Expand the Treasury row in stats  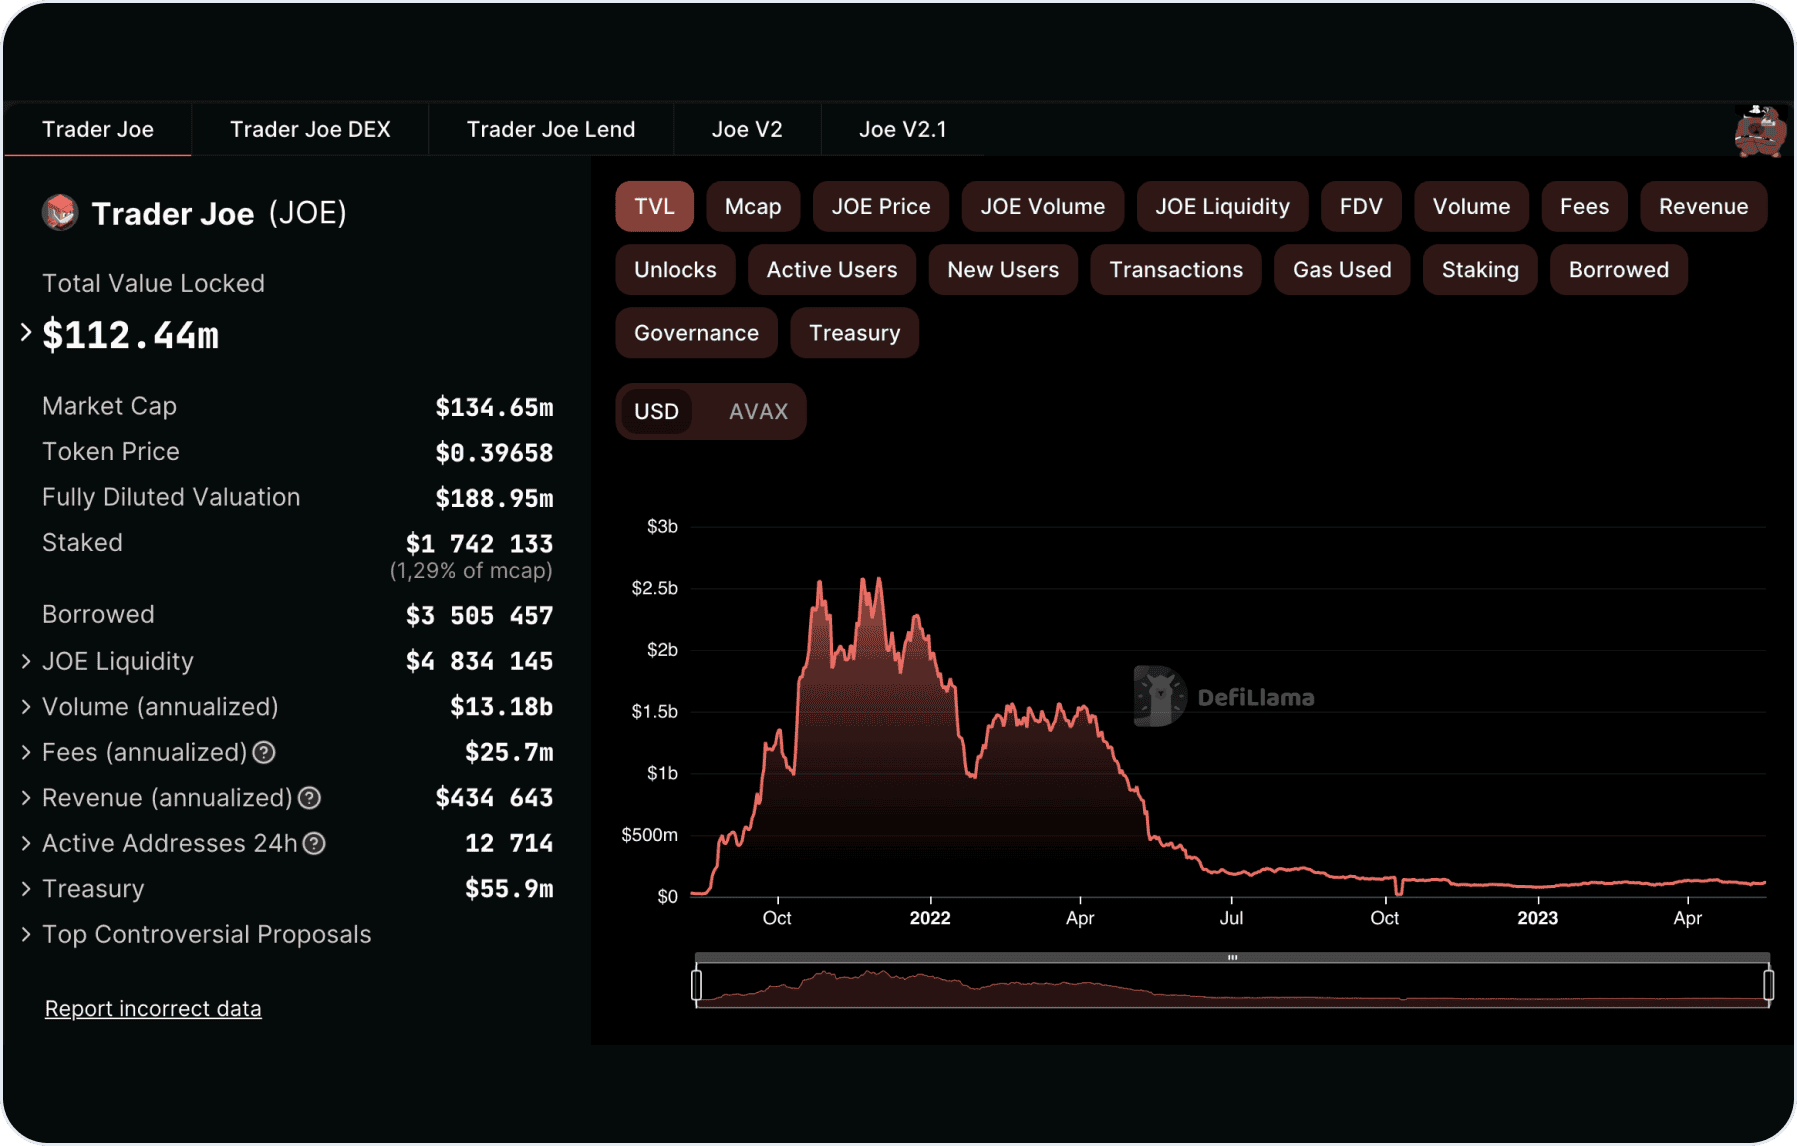tap(26, 889)
